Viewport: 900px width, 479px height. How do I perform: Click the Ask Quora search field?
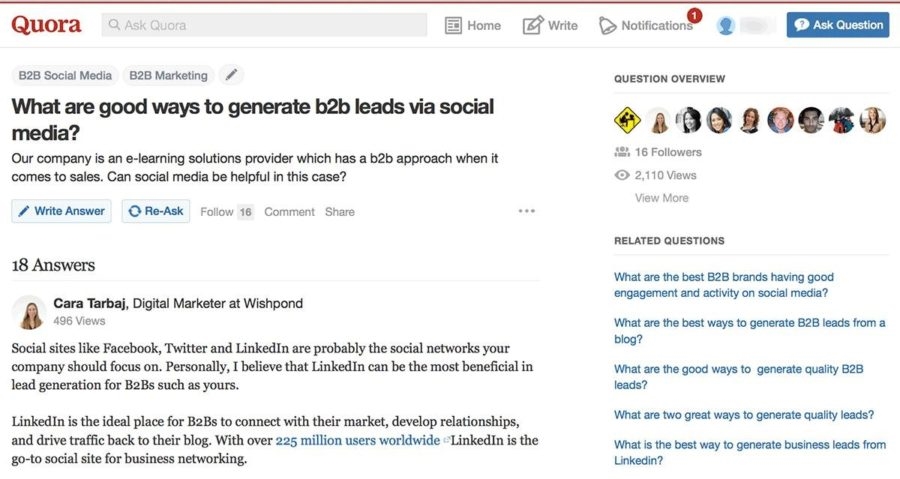tap(264, 25)
